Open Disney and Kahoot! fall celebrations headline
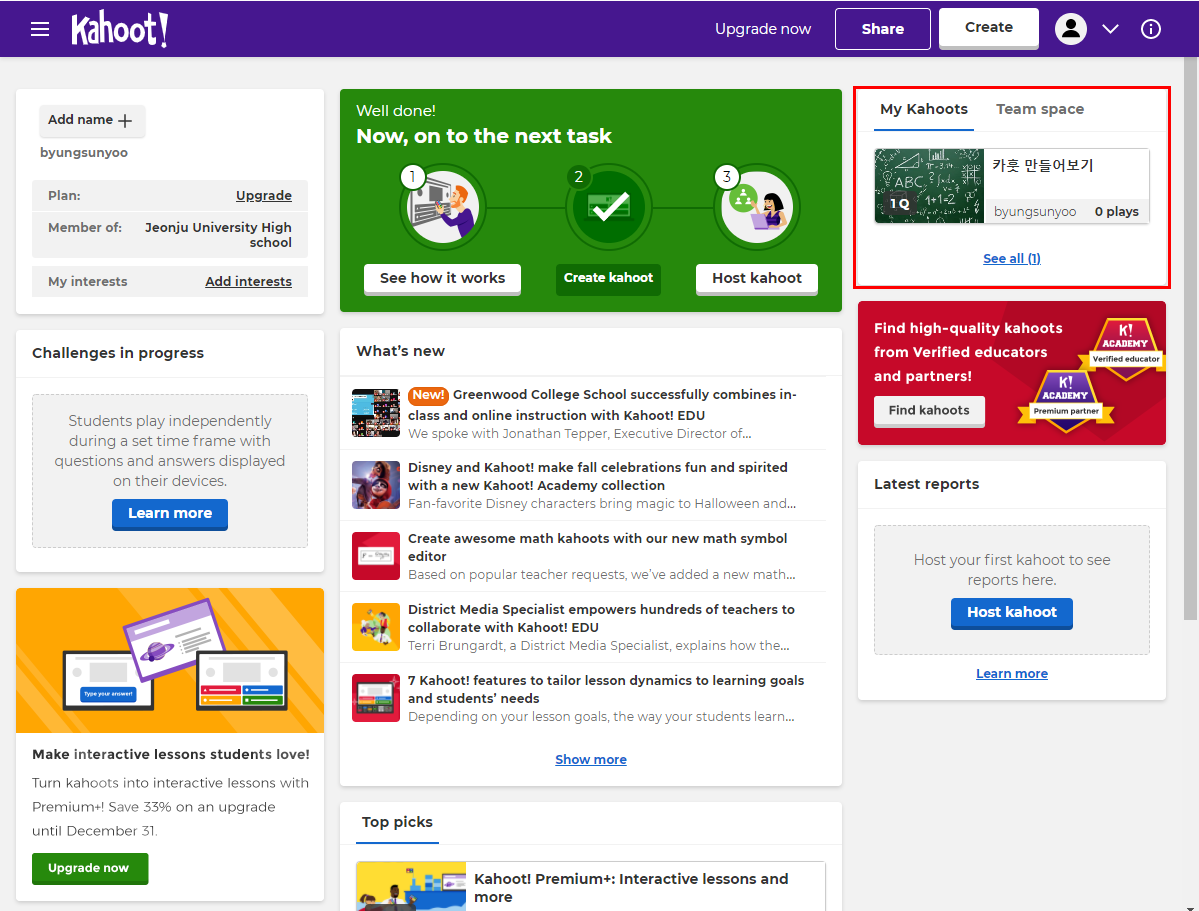Viewport: 1199px width, 911px height. (598, 476)
